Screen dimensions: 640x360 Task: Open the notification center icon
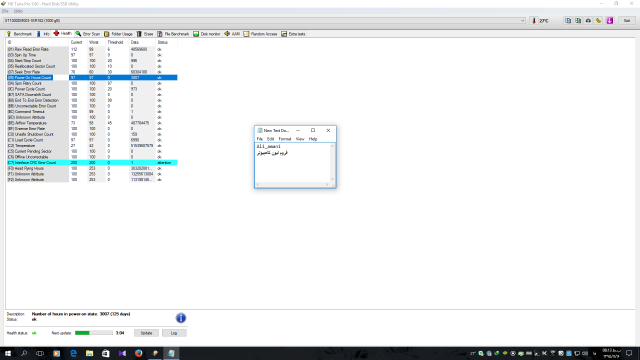629,353
